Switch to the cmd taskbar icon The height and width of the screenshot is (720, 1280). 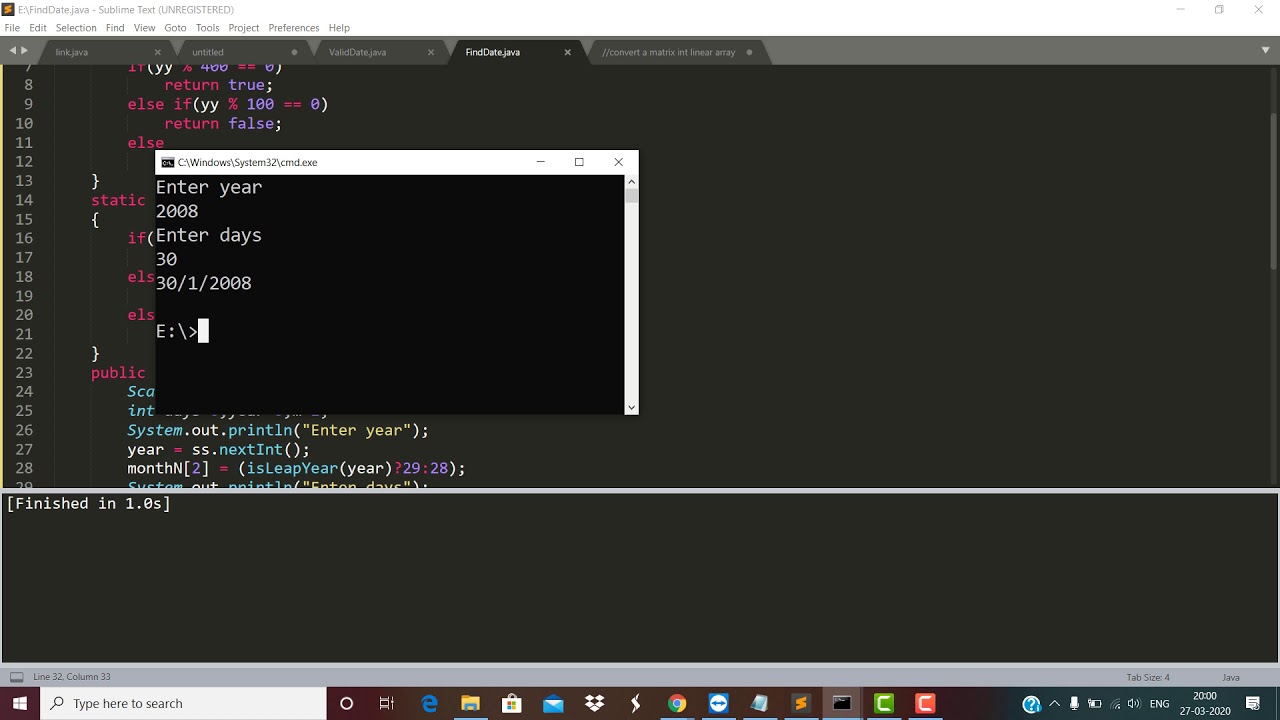(842, 703)
